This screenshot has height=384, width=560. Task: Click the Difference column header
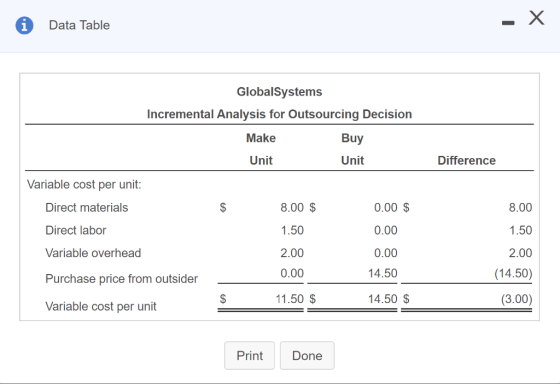[466, 160]
